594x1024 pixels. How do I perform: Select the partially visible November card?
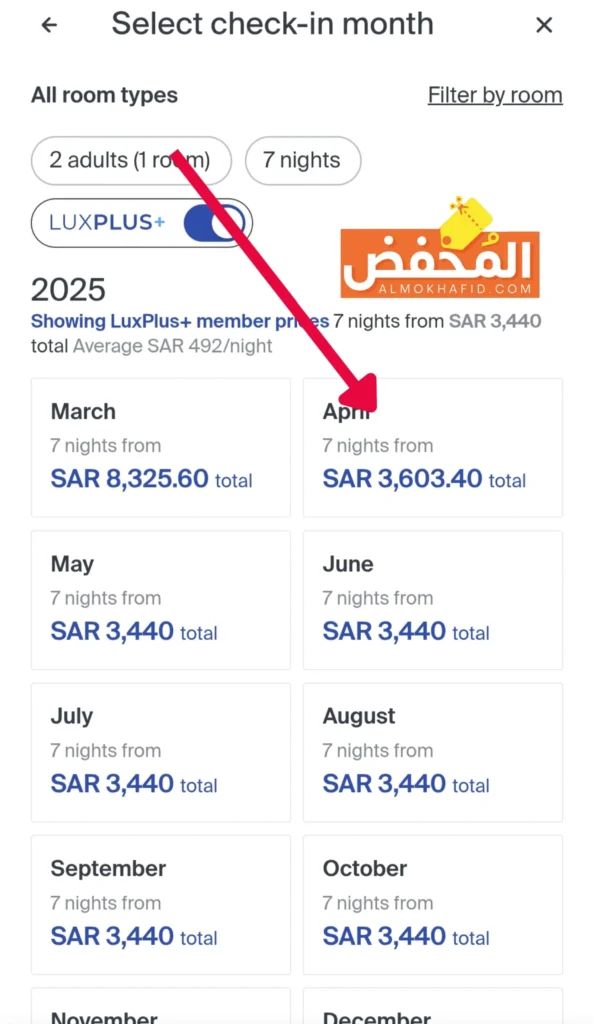[161, 1006]
